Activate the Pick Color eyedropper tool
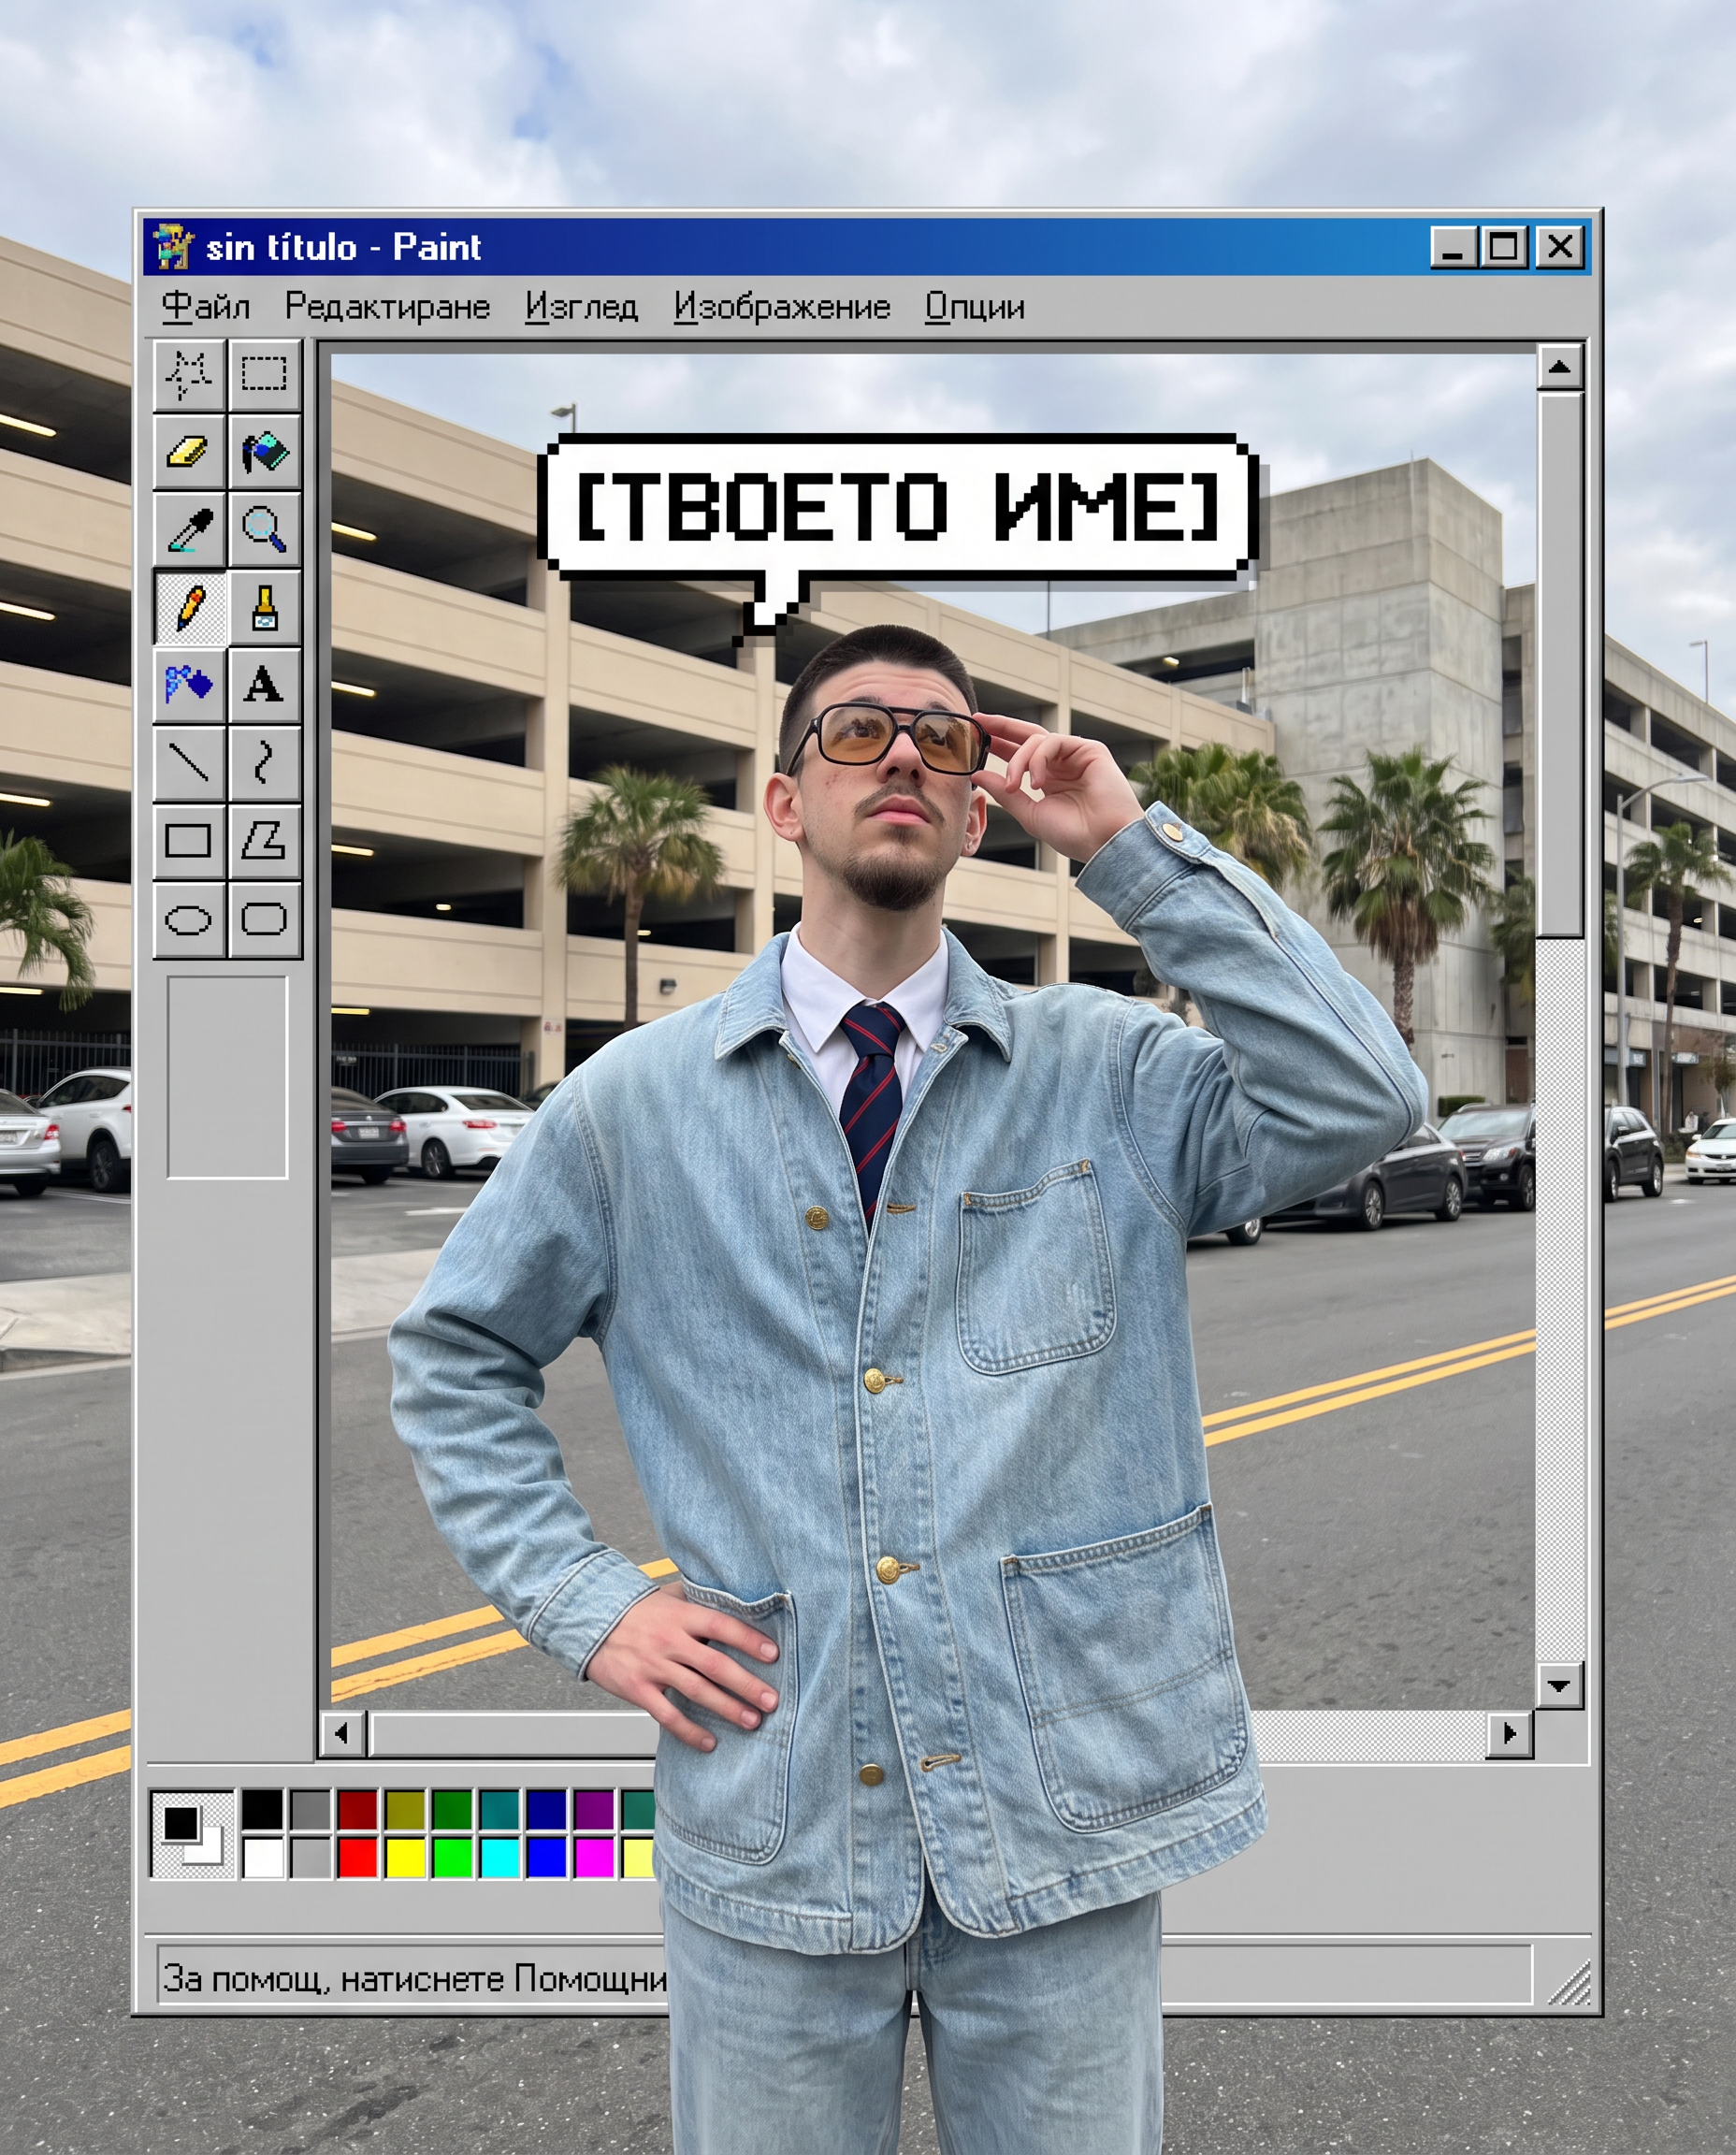 click(x=189, y=529)
